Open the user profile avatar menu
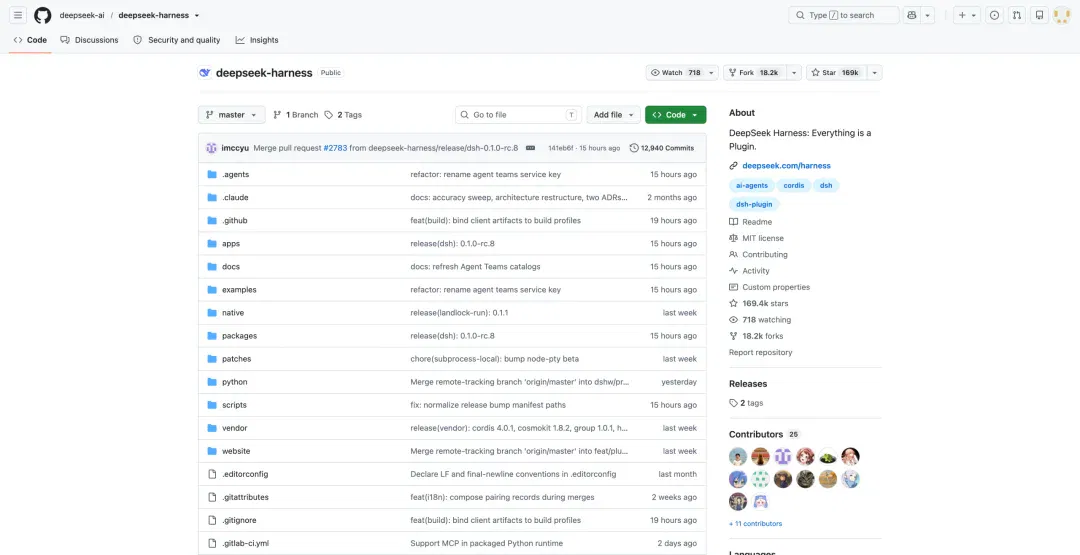The width and height of the screenshot is (1080, 555). click(x=1061, y=15)
